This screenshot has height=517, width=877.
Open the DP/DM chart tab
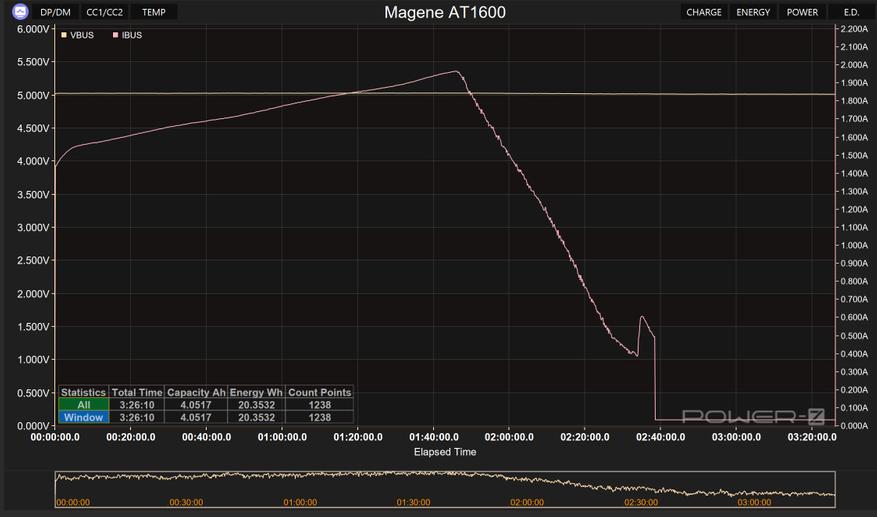55,12
